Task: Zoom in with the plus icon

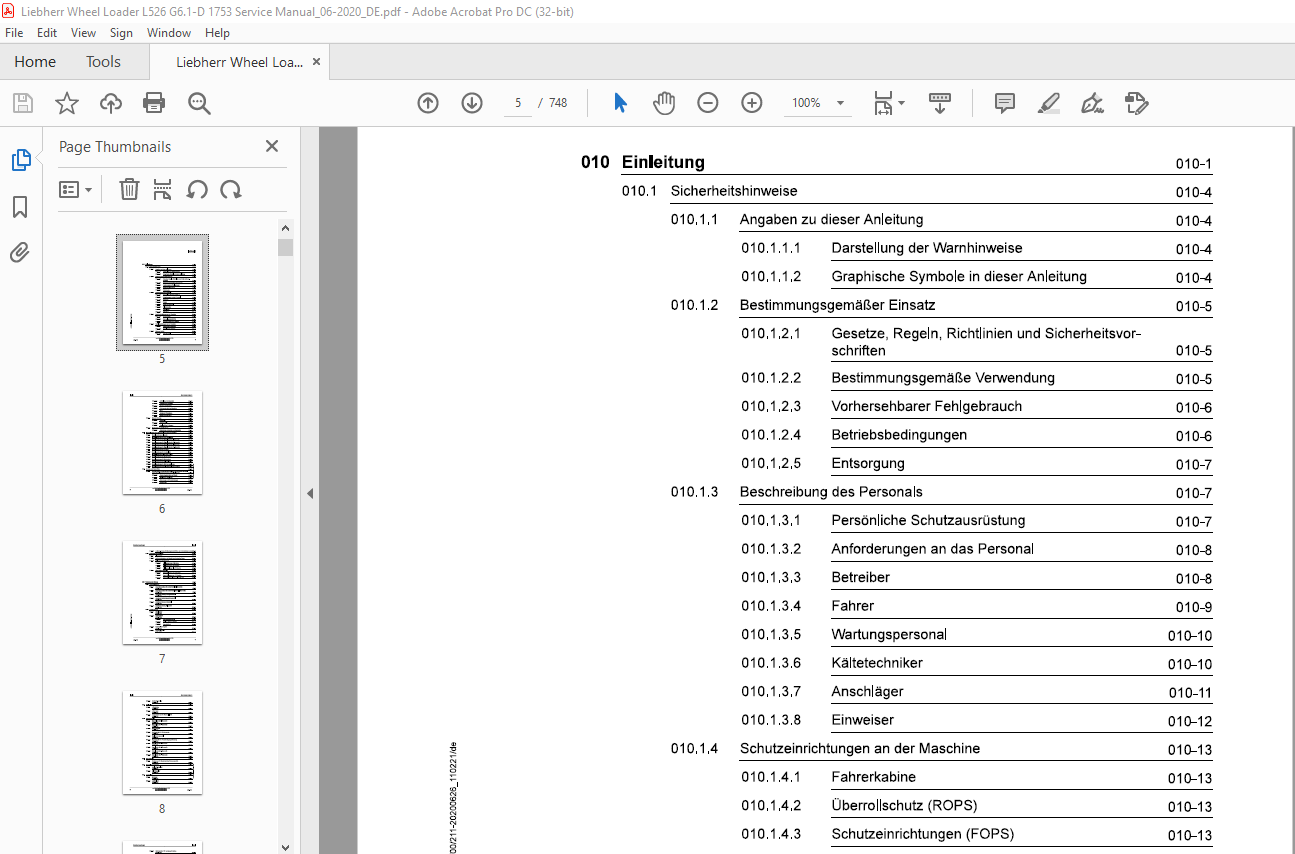Action: pos(752,103)
